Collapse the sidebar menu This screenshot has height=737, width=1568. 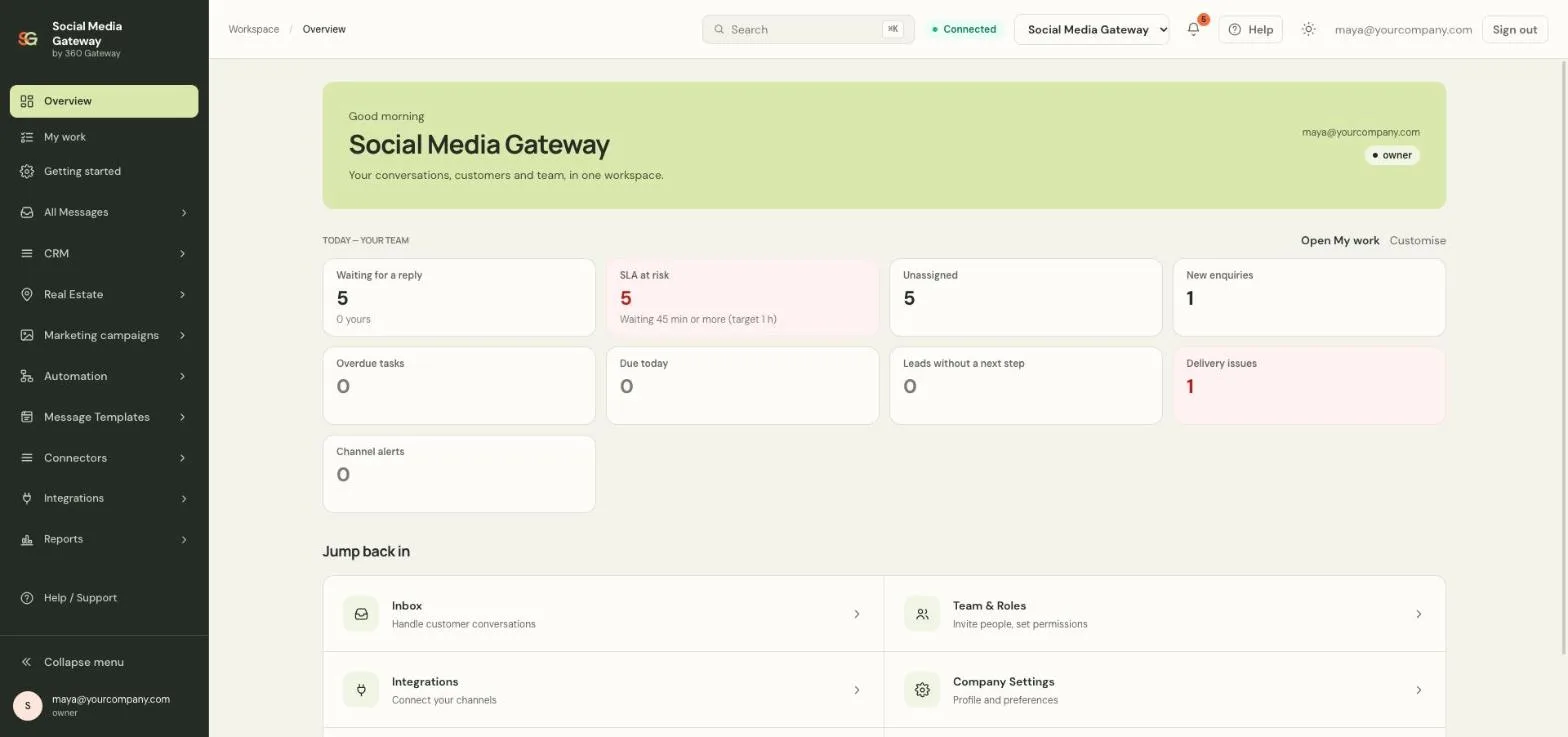coord(104,662)
